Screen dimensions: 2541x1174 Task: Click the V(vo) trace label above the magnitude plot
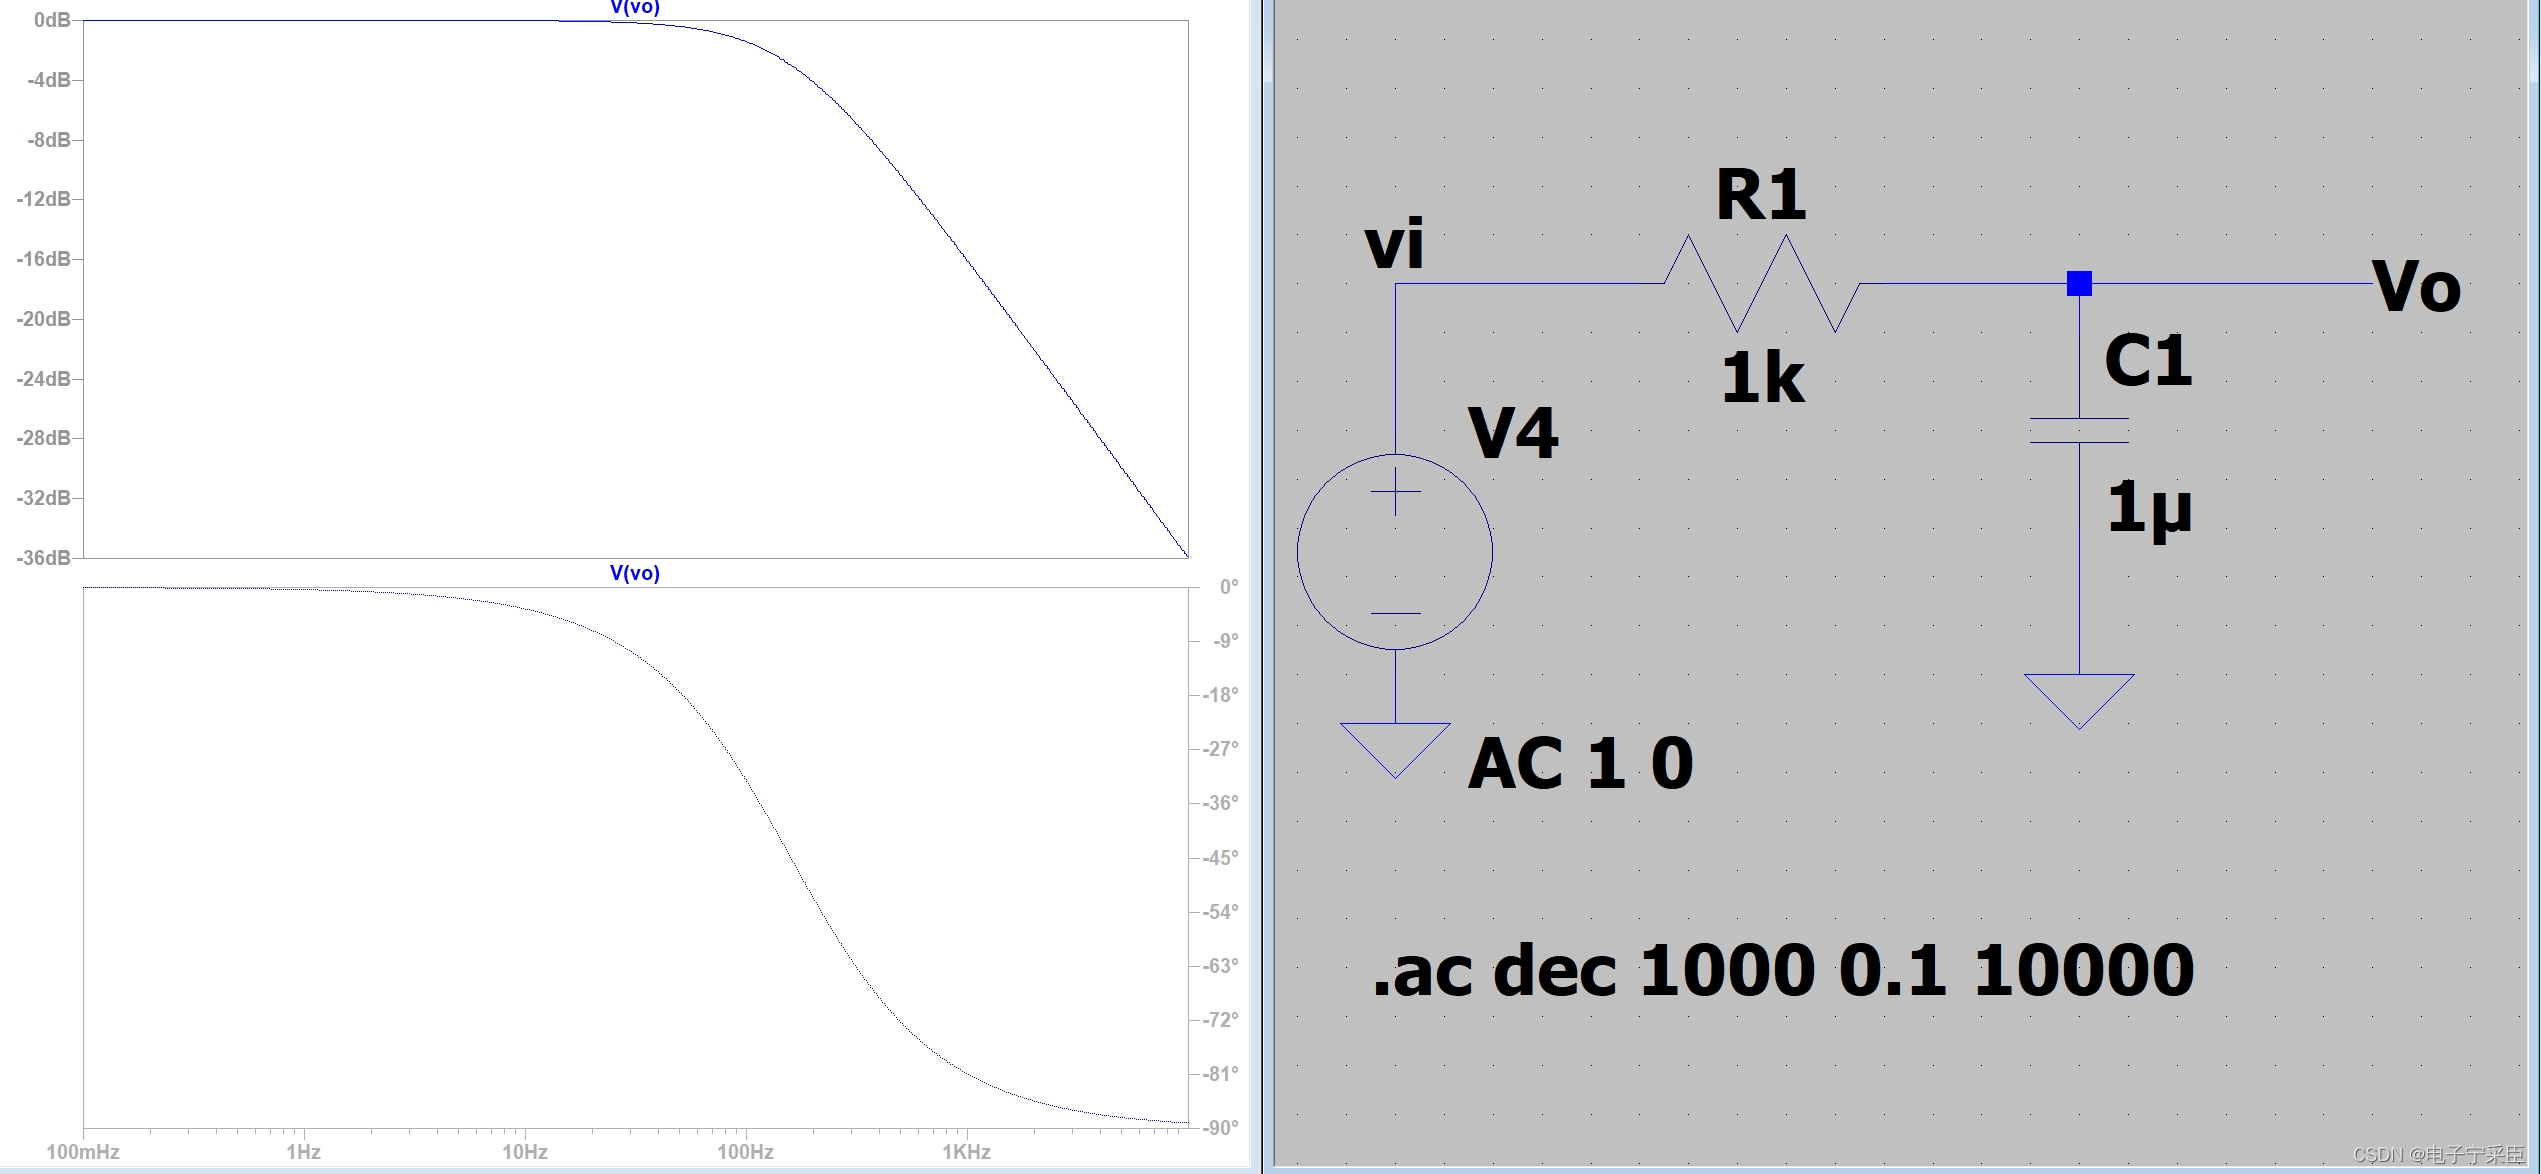click(x=635, y=8)
